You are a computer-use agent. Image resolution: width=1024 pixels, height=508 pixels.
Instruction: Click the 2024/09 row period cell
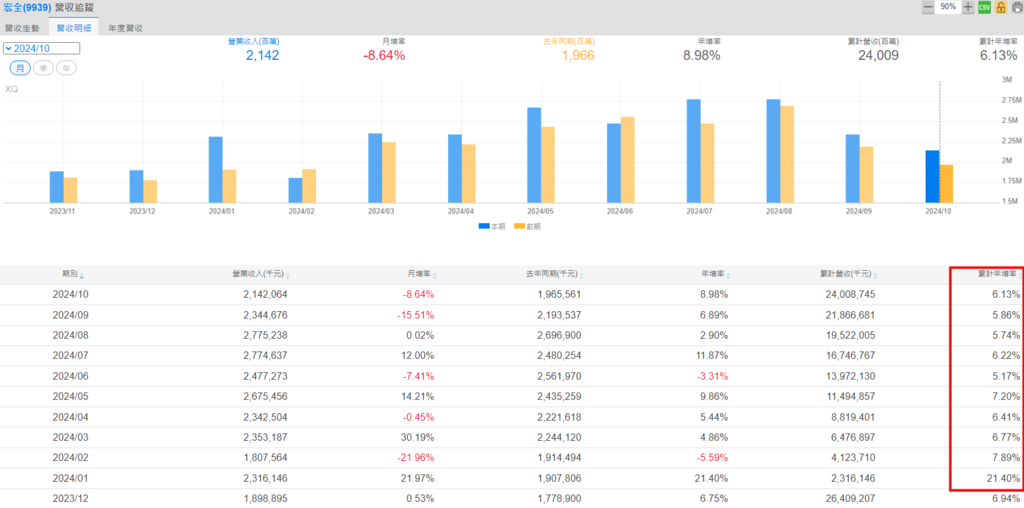coord(69,315)
